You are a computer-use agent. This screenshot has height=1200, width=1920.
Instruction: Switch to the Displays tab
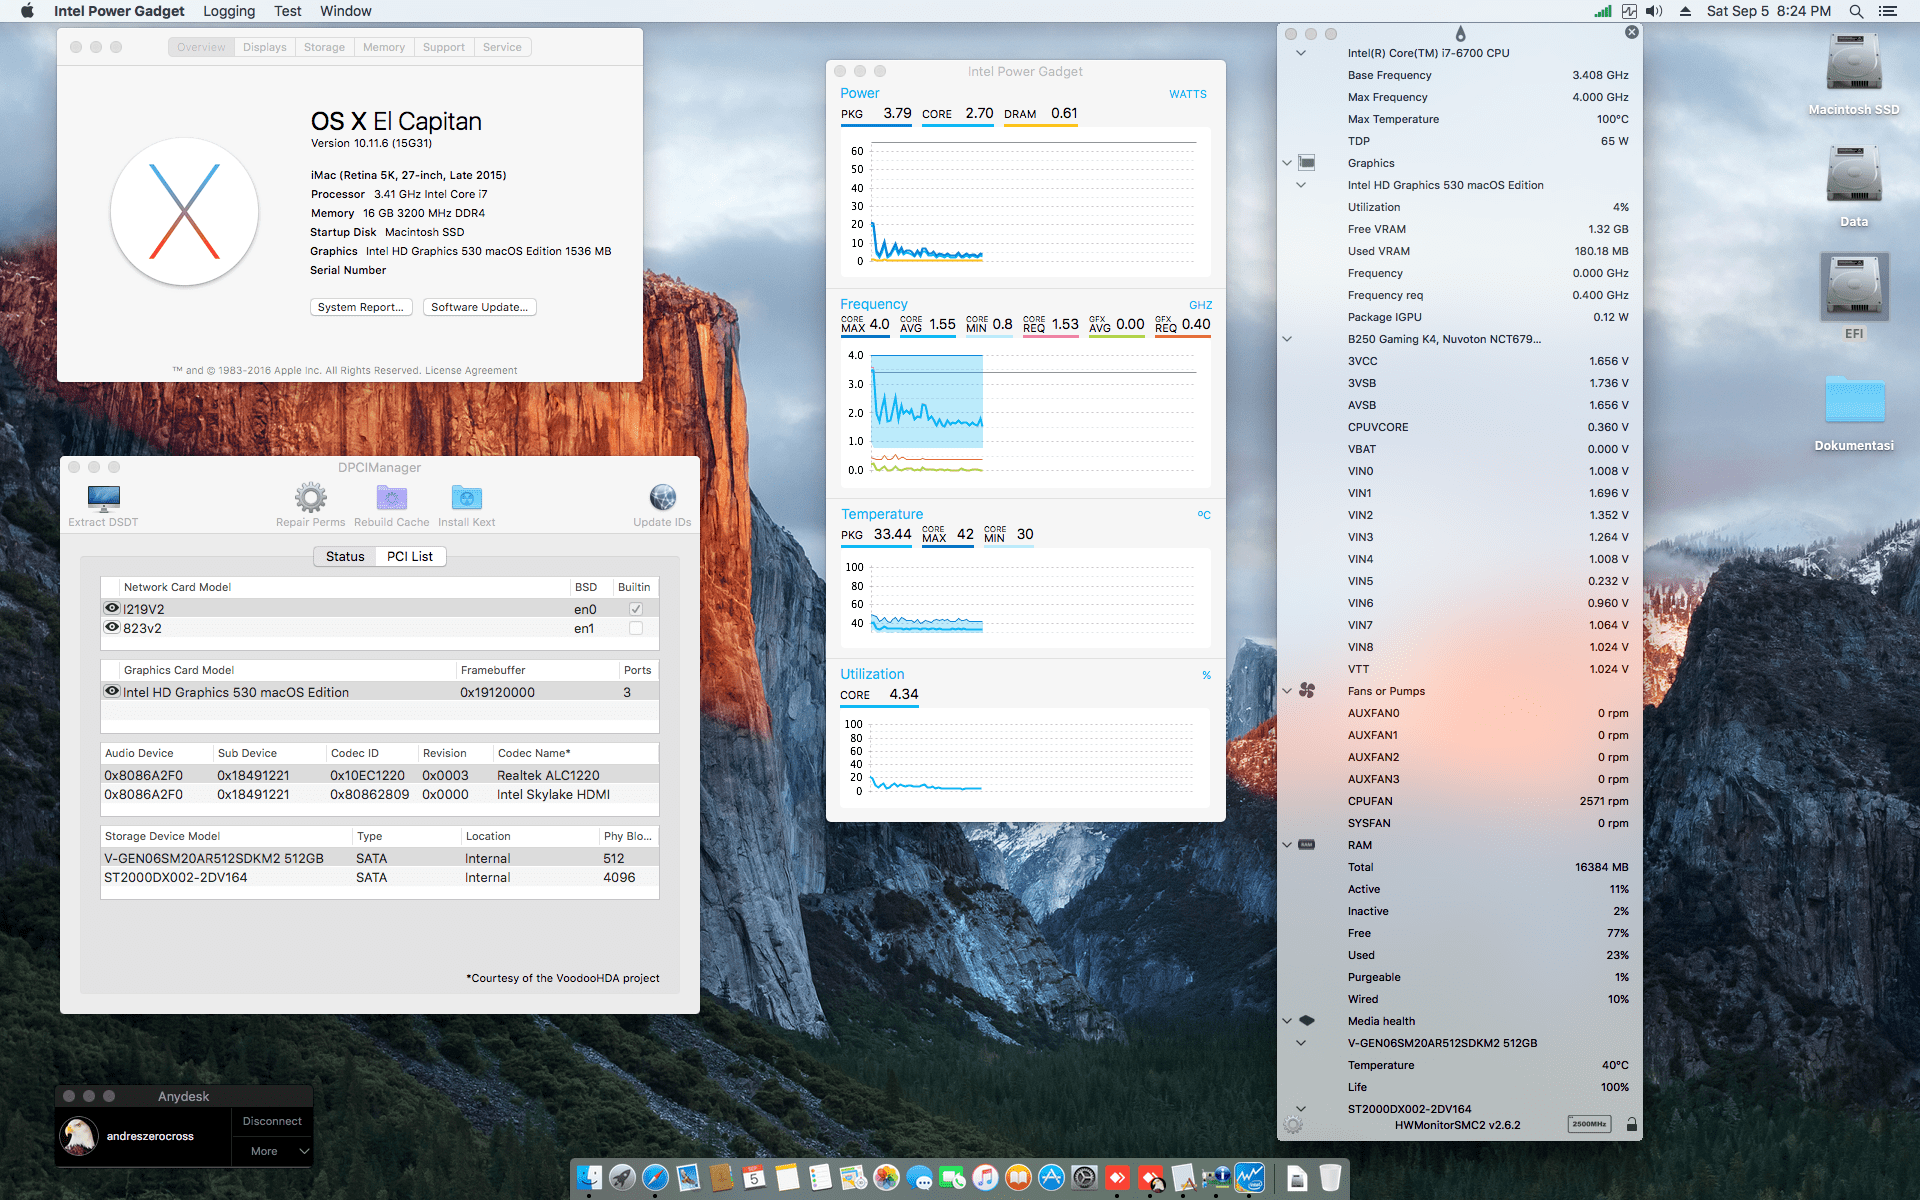coord(265,47)
